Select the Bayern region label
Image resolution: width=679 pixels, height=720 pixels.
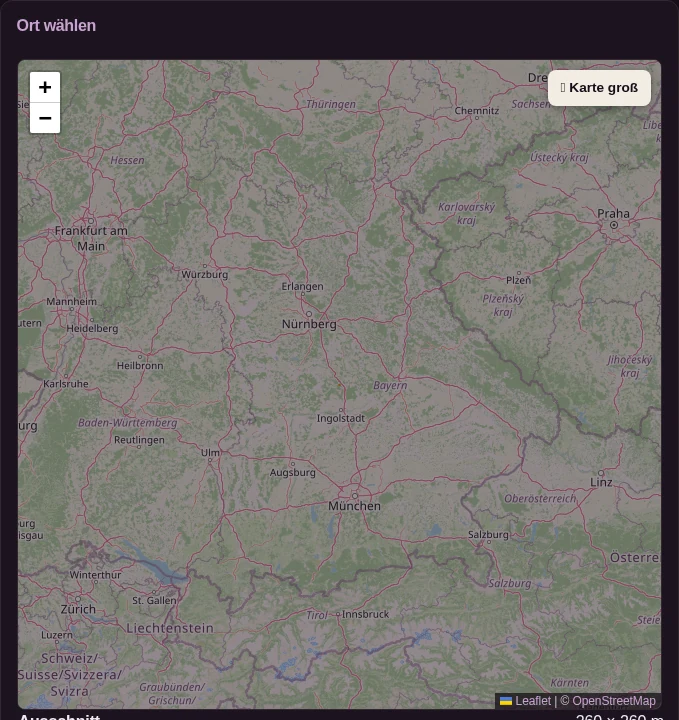click(390, 385)
